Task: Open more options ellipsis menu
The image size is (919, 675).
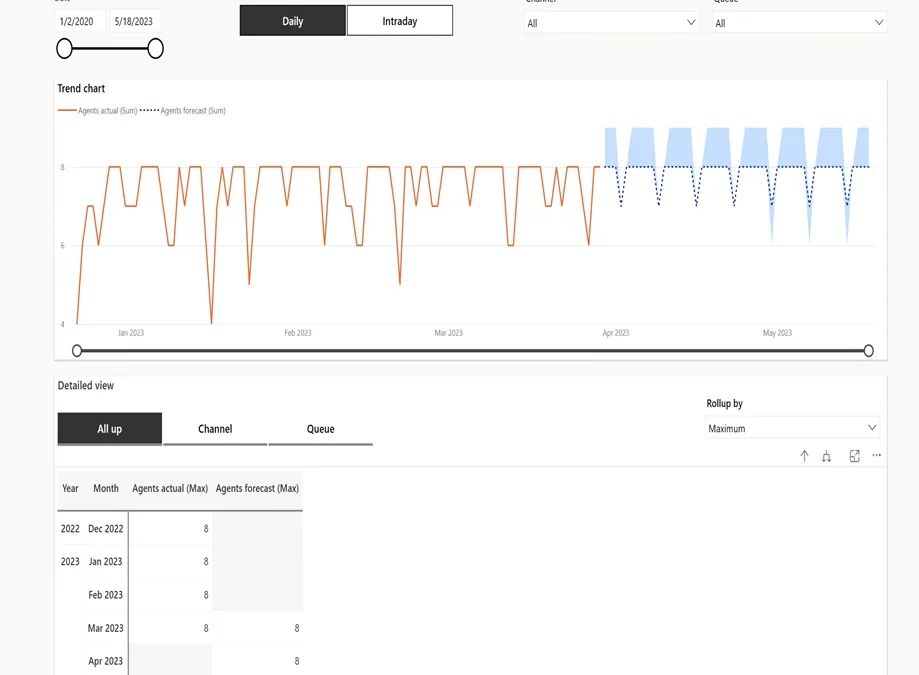Action: (876, 455)
